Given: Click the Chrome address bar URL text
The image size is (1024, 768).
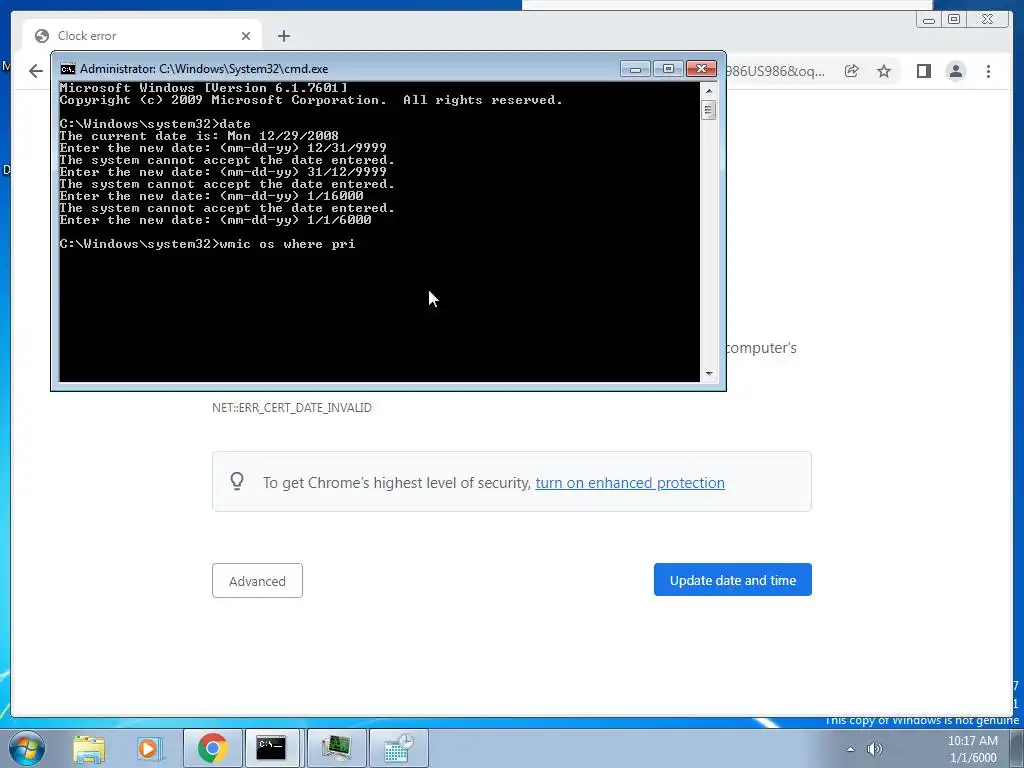Looking at the screenshot, I should 775,71.
